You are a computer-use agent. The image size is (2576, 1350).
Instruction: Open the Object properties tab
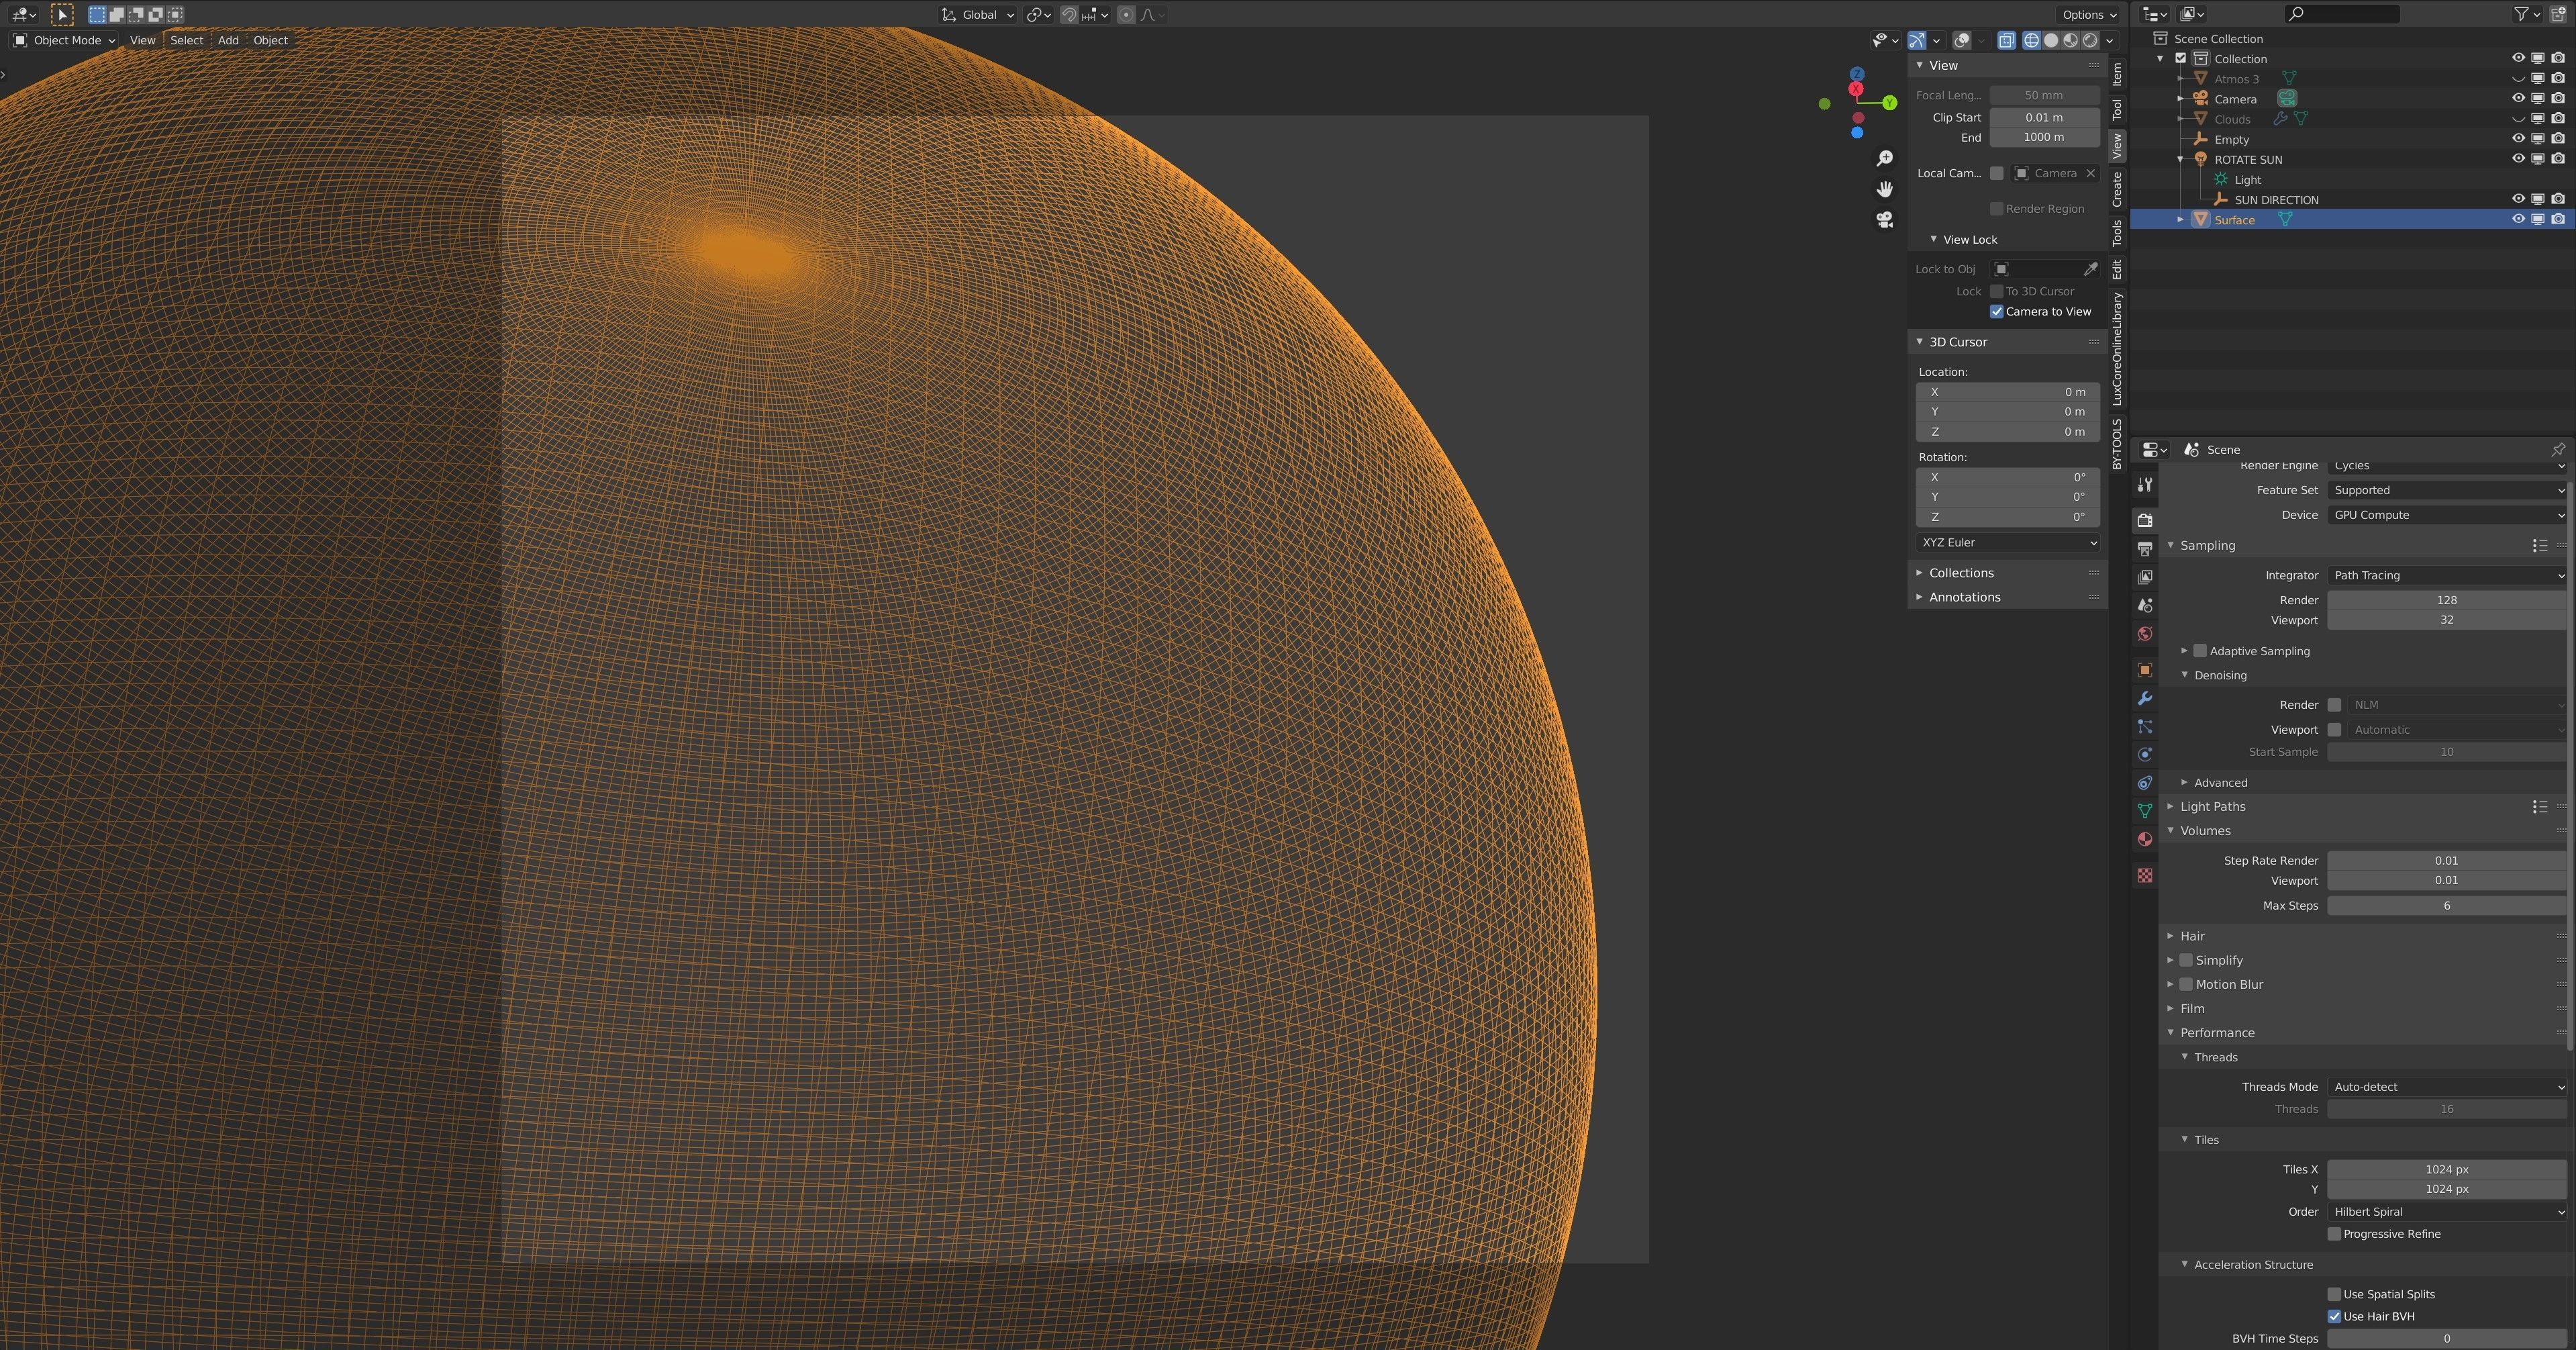click(x=2144, y=670)
